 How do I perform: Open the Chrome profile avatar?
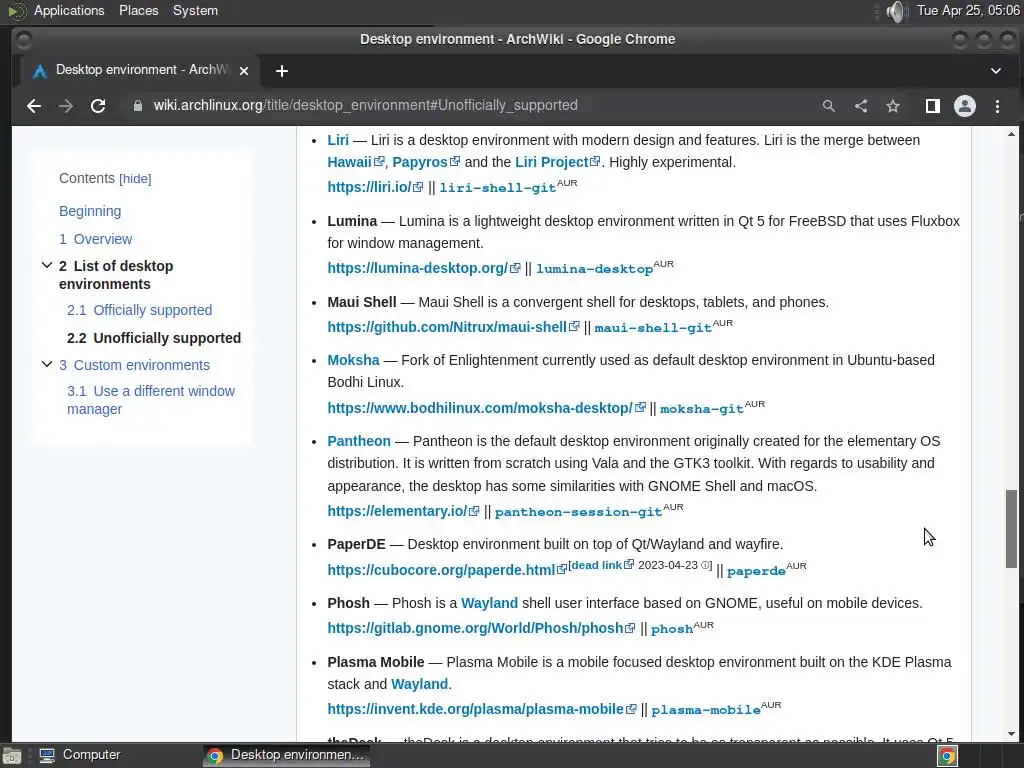click(x=965, y=106)
